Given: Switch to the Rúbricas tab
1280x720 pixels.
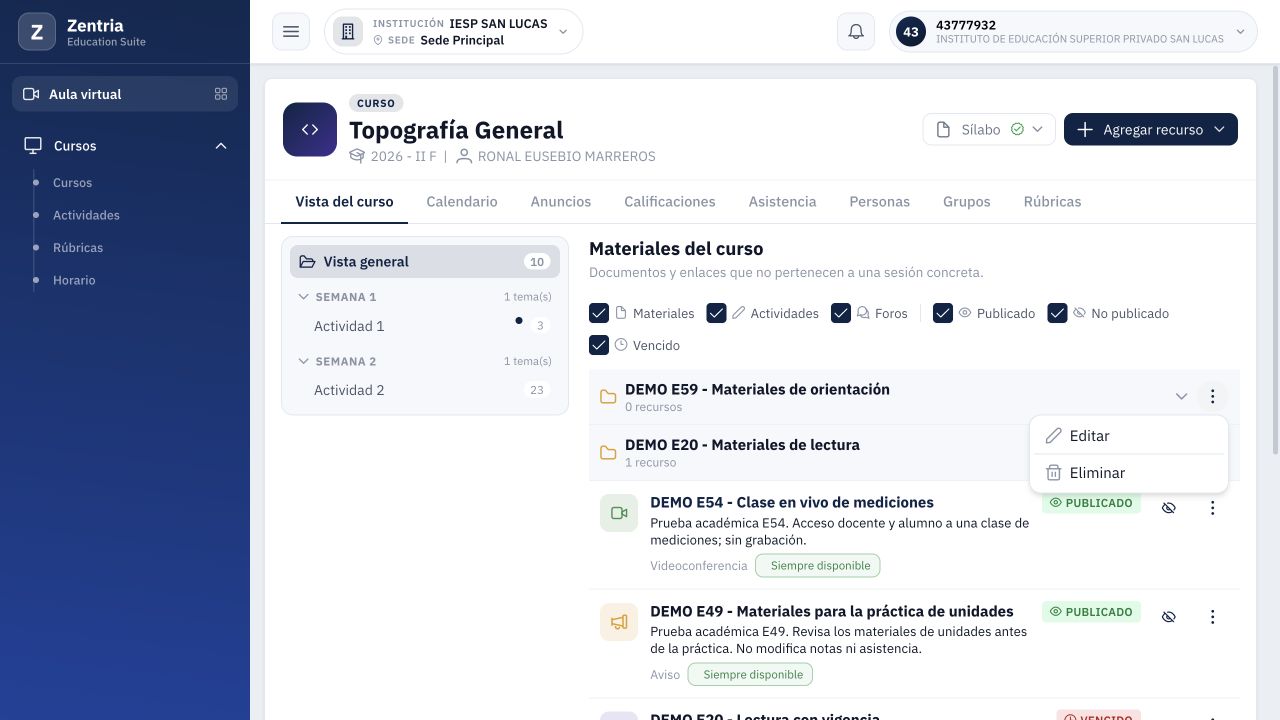Looking at the screenshot, I should point(1052,201).
